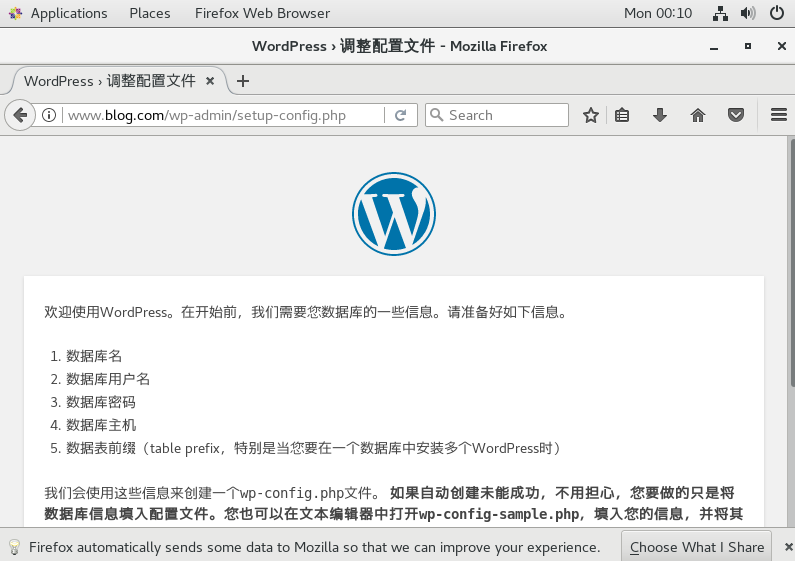Dismiss the Firefox data notification bar
795x561 pixels.
(788, 547)
